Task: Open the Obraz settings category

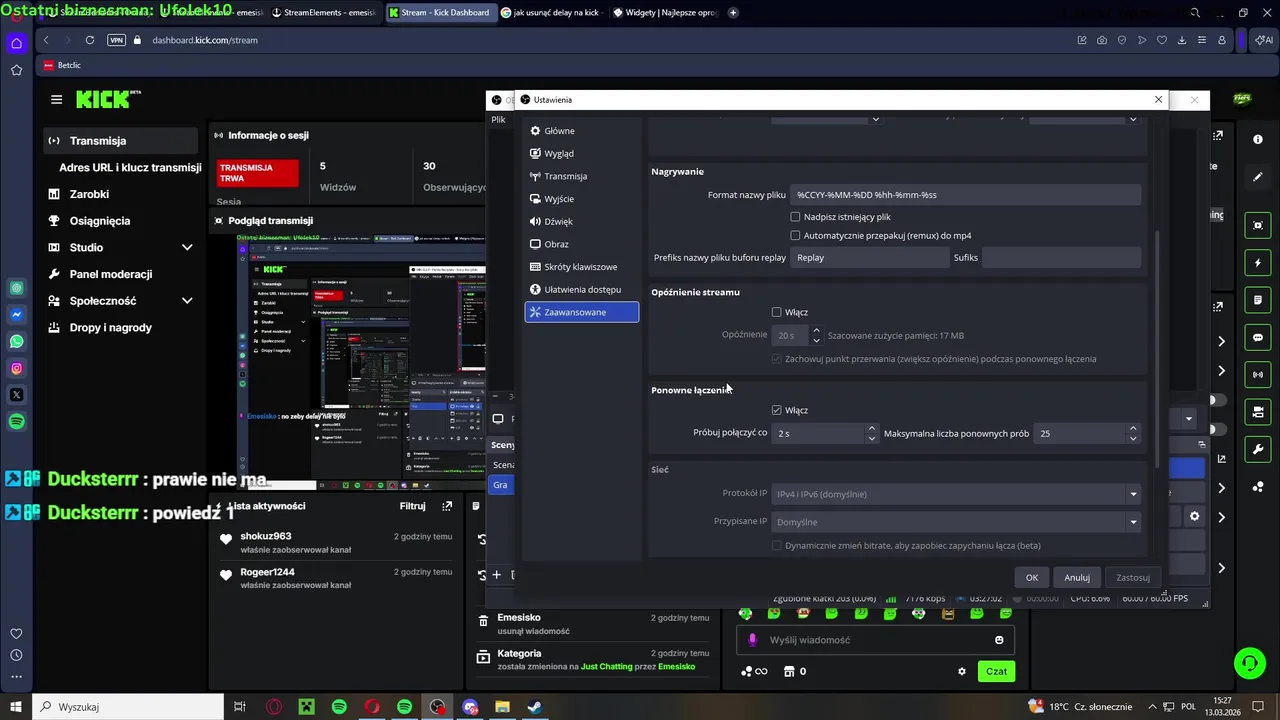Action: point(581,244)
